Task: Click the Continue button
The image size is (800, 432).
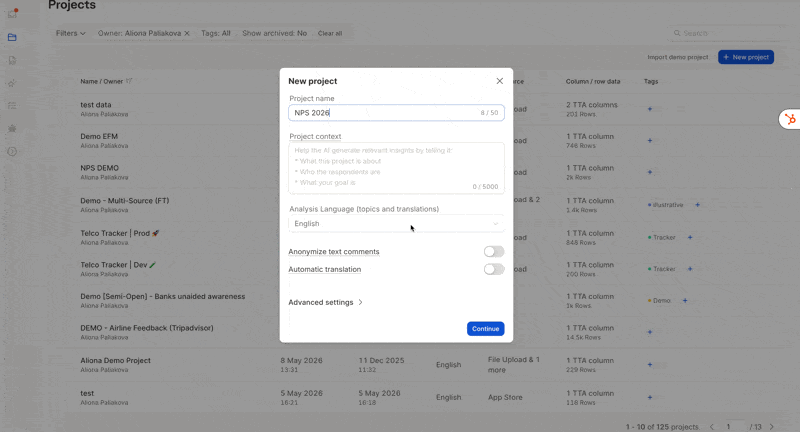Action: click(x=485, y=329)
